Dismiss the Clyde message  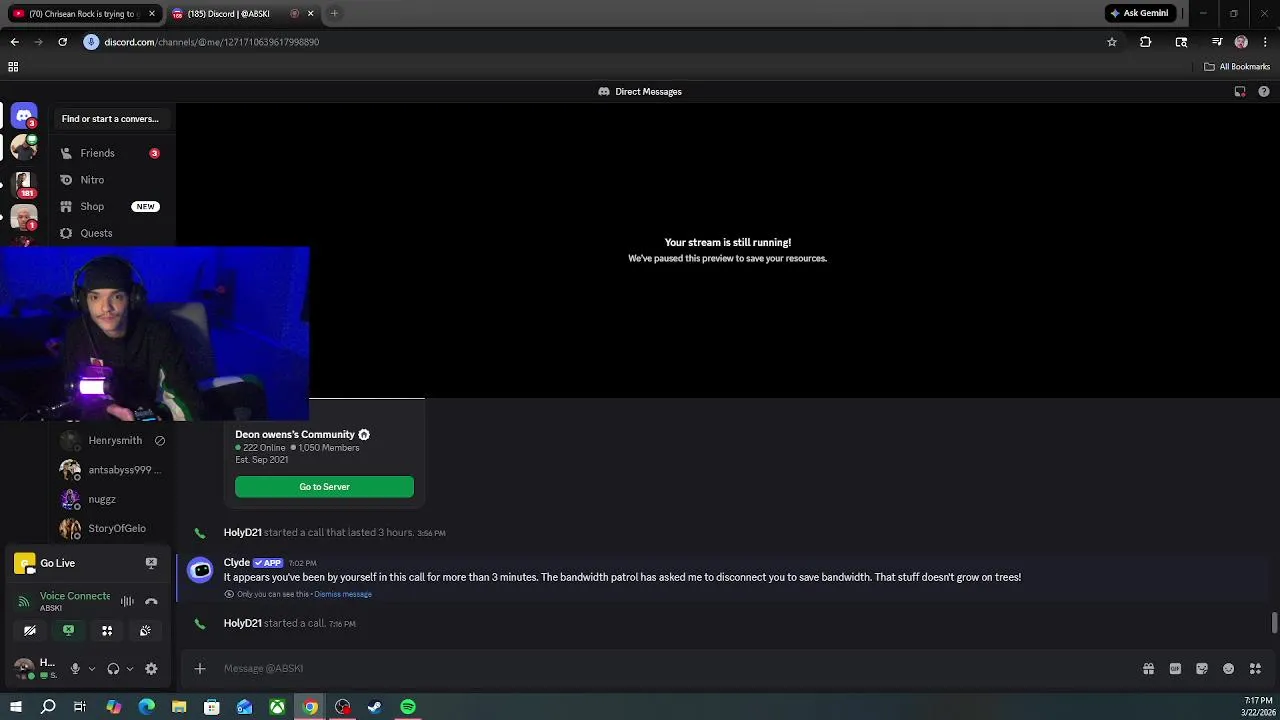click(x=343, y=594)
